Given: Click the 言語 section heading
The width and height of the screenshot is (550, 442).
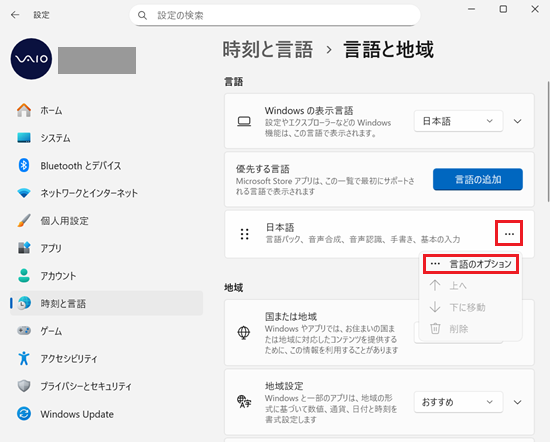Looking at the screenshot, I should click(234, 82).
